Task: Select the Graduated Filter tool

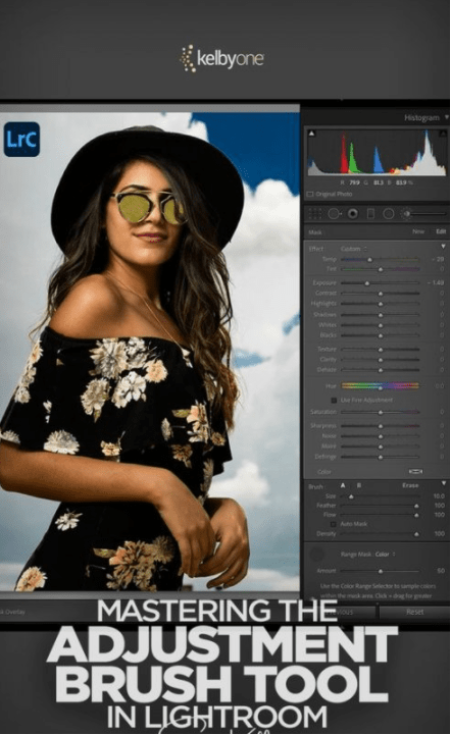Action: coord(370,214)
